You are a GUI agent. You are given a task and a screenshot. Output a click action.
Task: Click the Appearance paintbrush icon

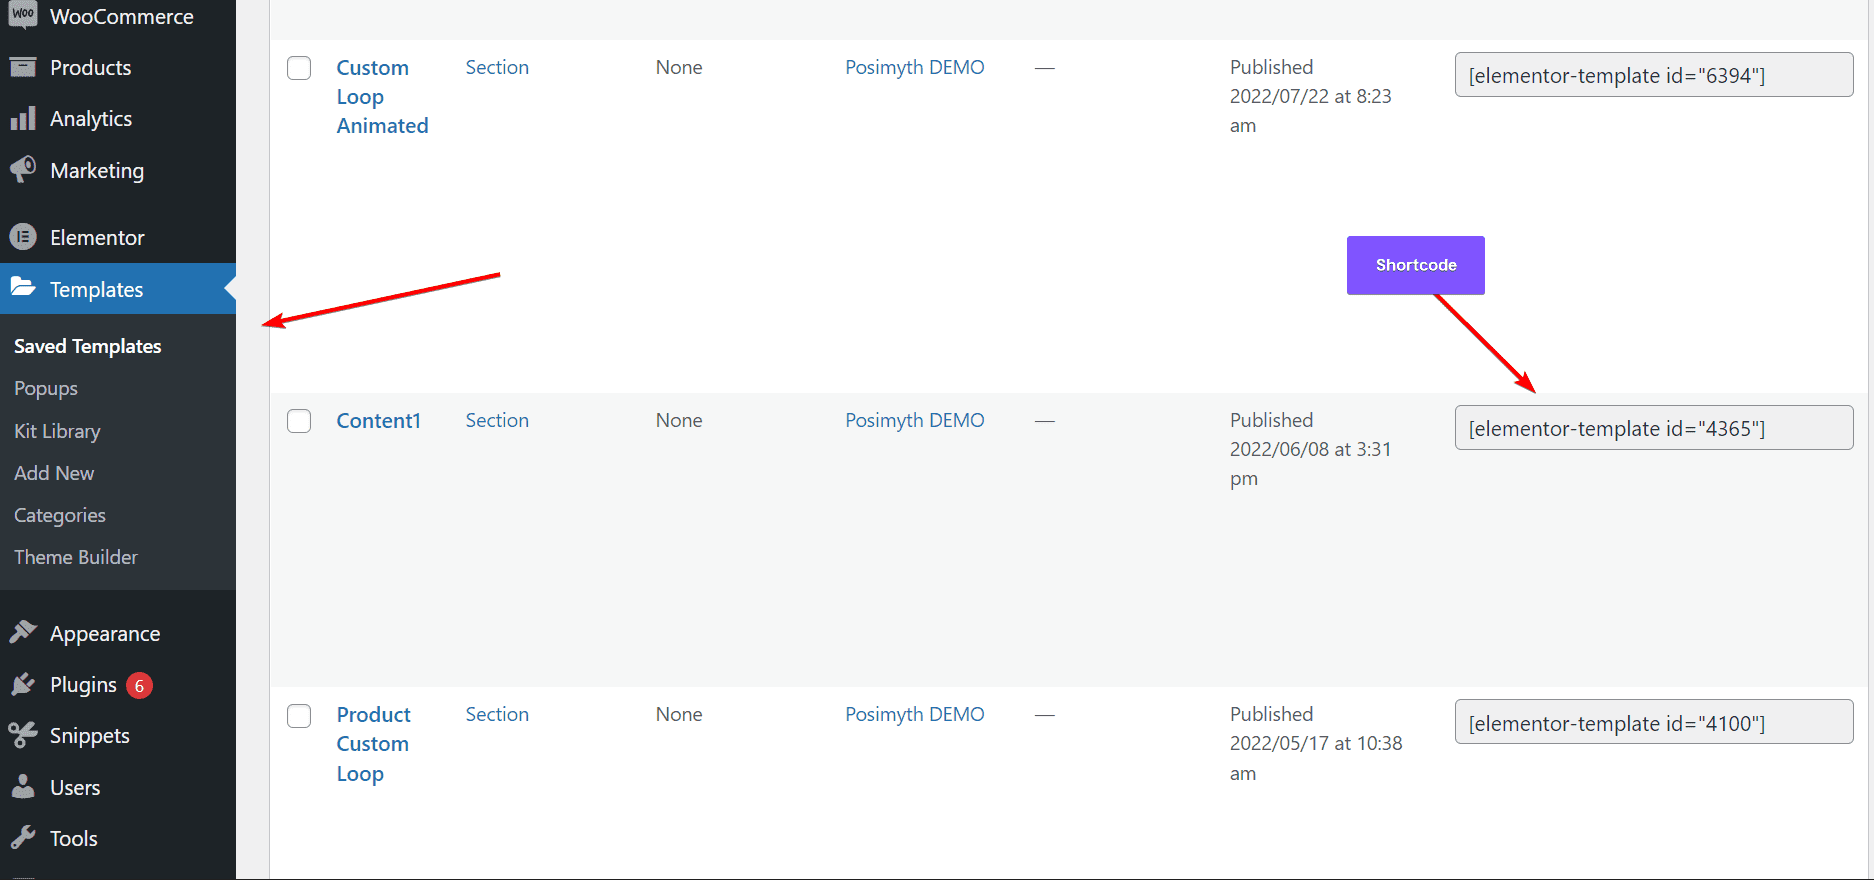coord(25,632)
